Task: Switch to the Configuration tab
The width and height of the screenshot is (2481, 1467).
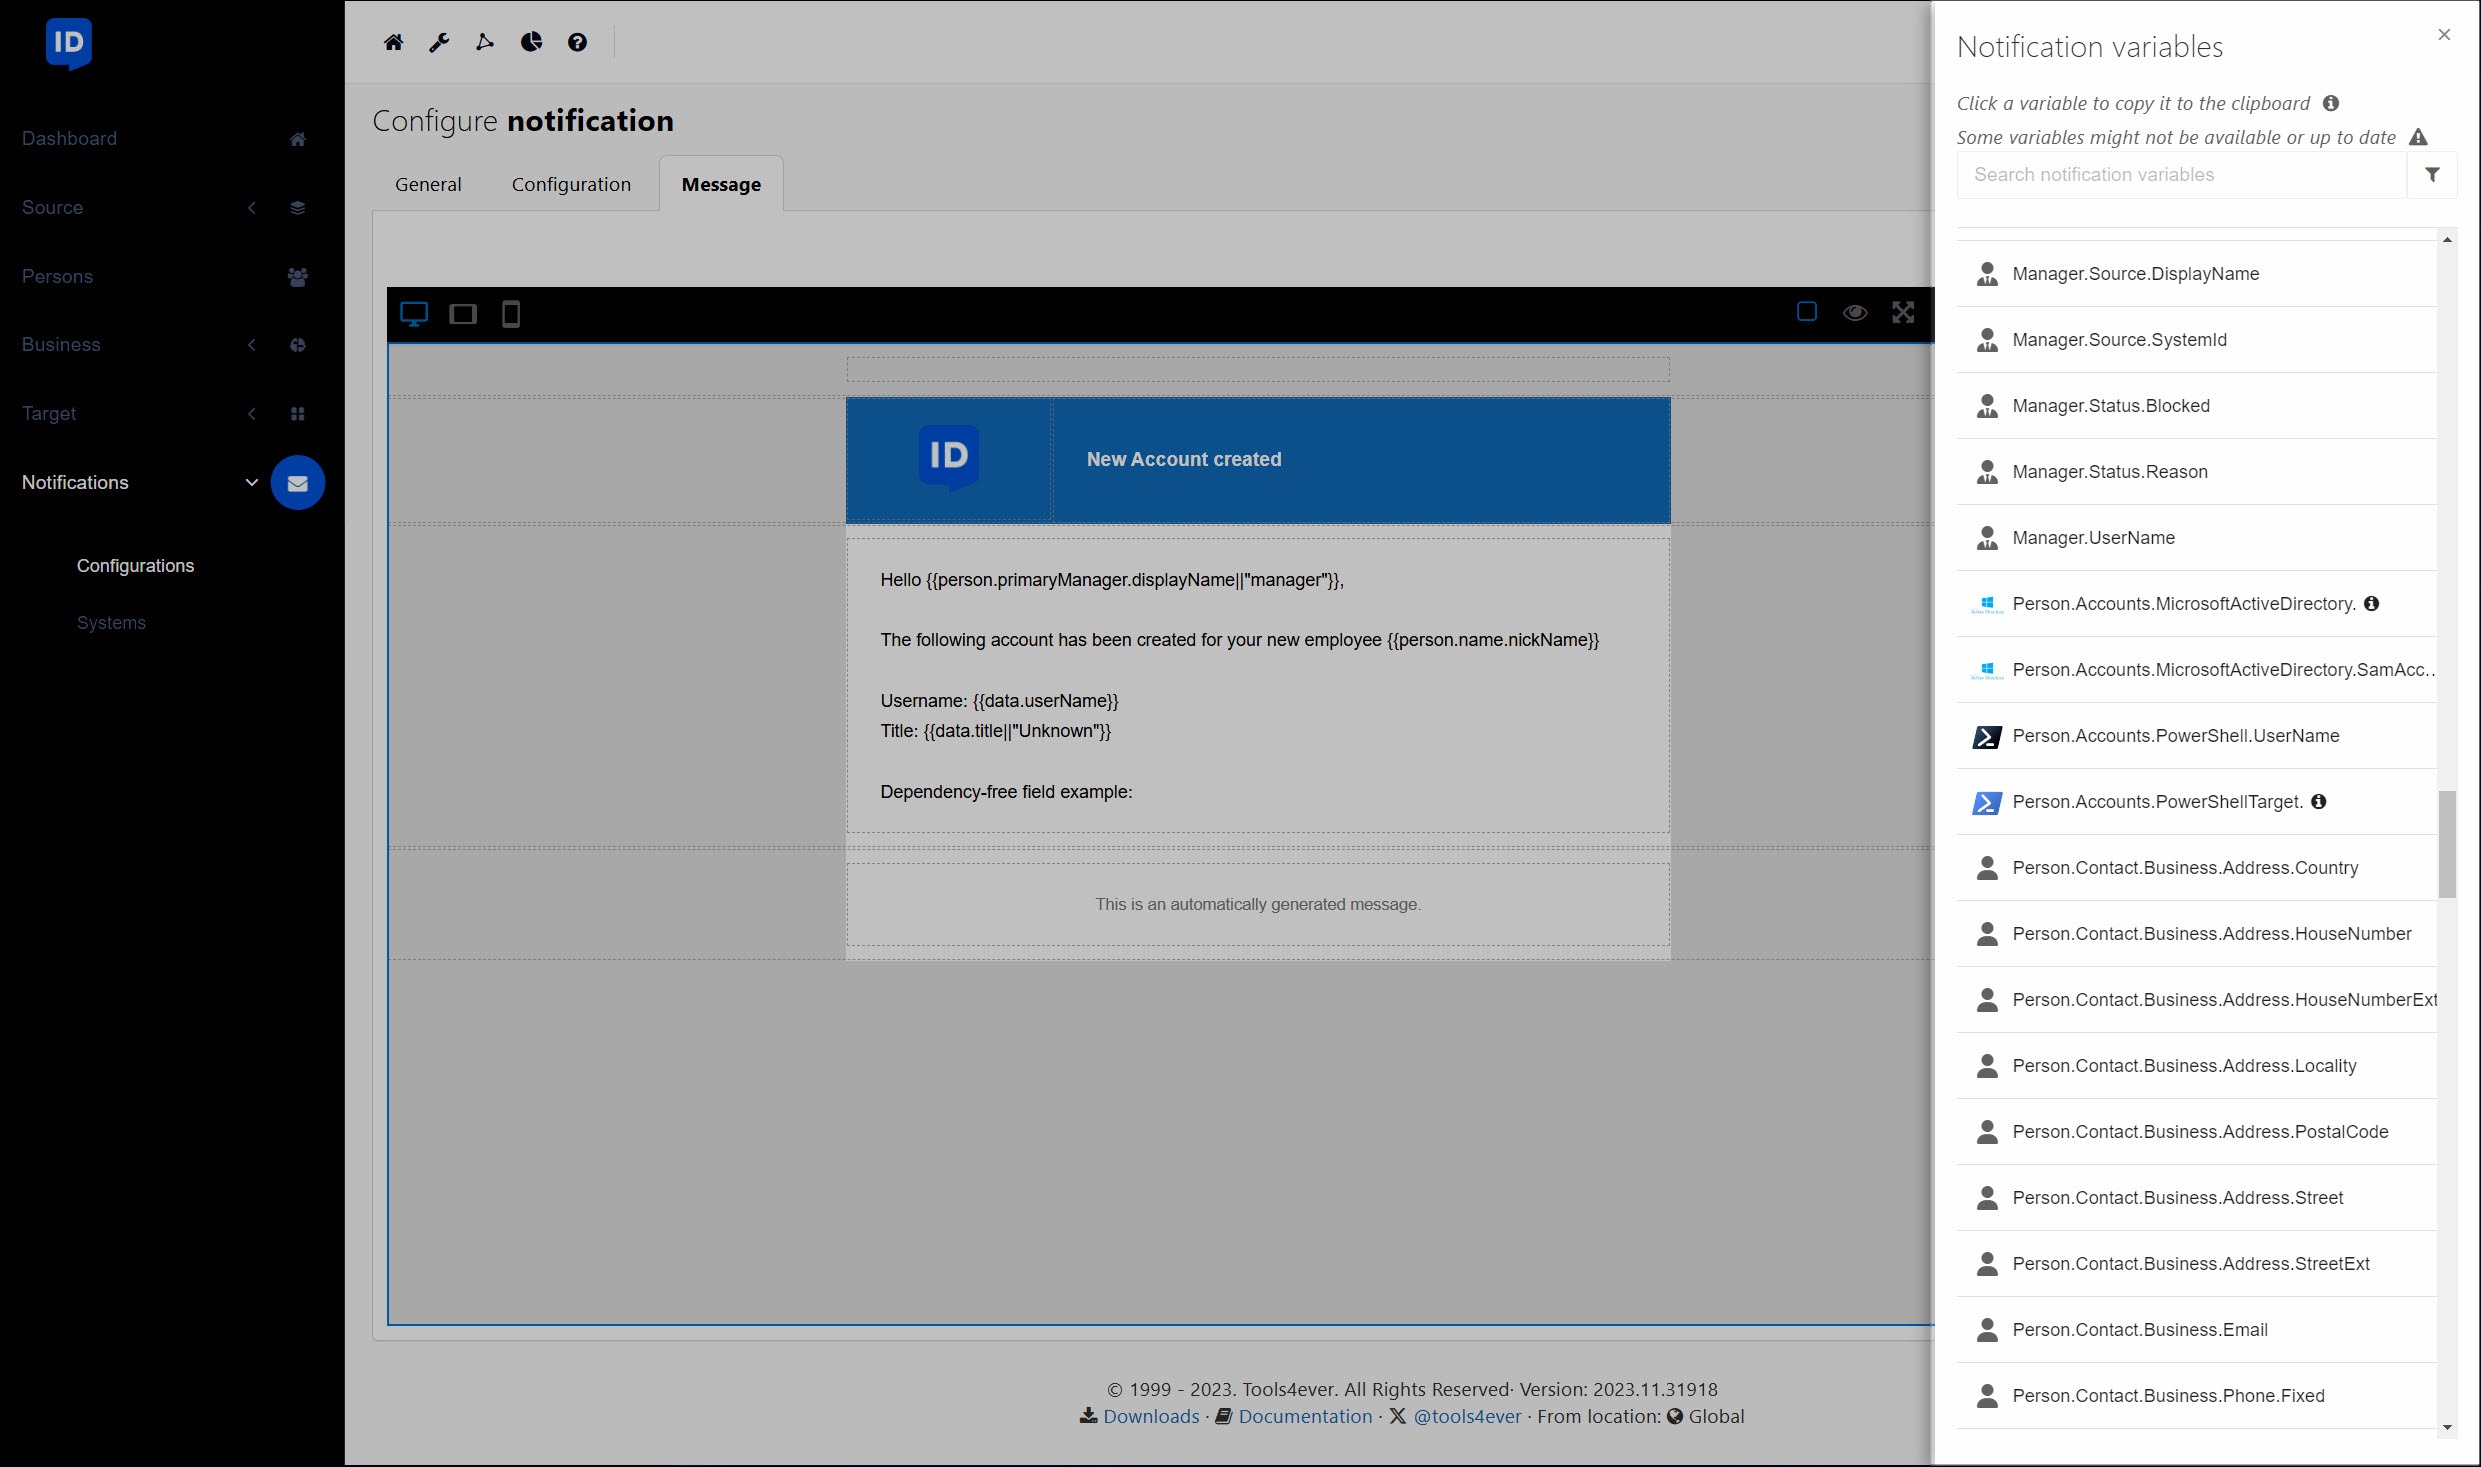Action: (x=571, y=184)
